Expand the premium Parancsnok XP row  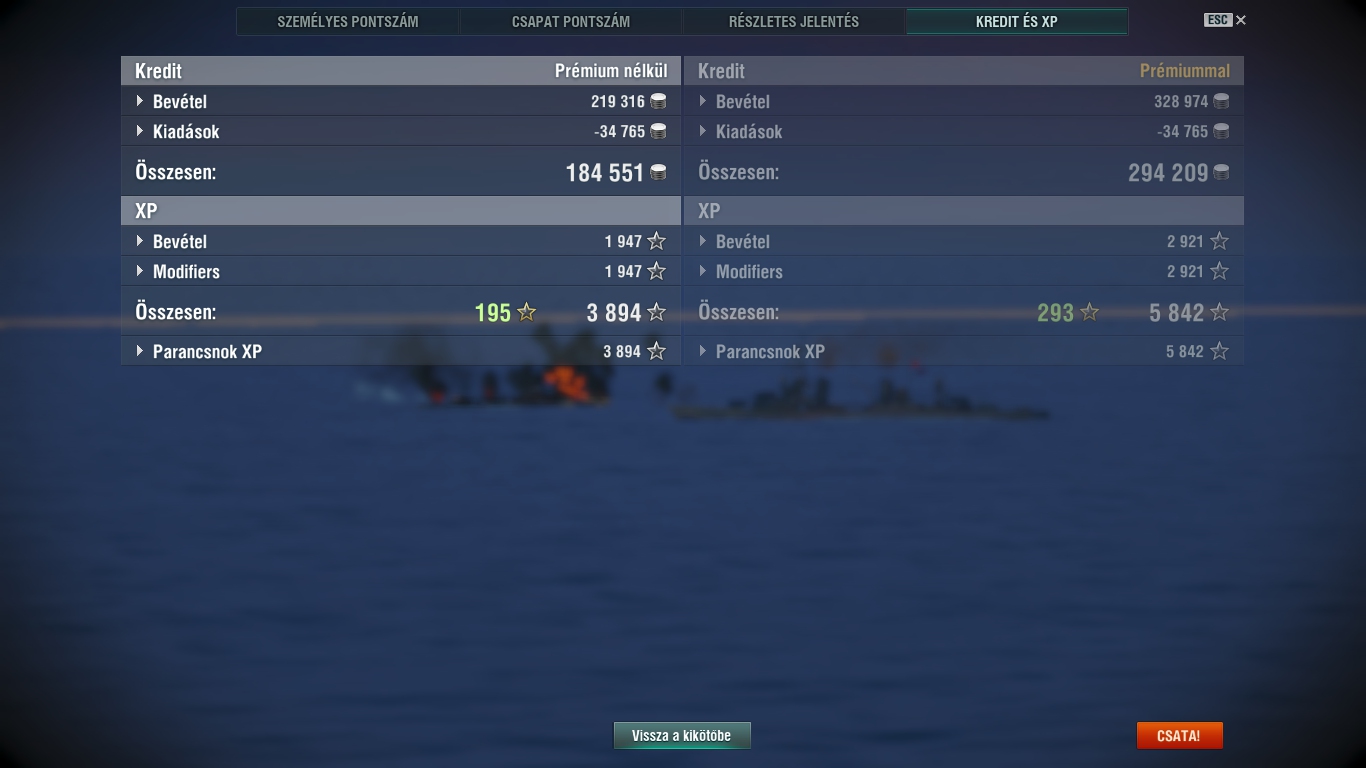[x=964, y=351]
